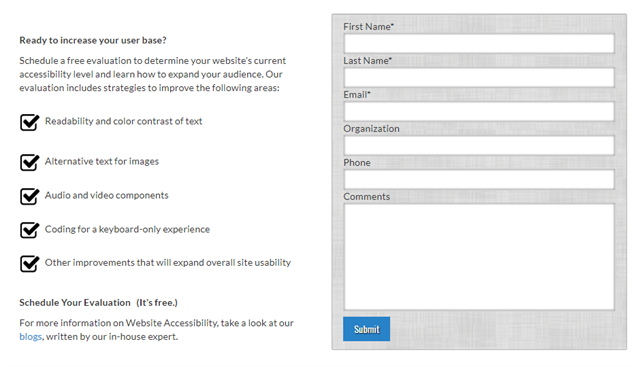The width and height of the screenshot is (640, 367).
Task: Click the checkmark icon beside Audio and video components
Action: pyautogui.click(x=29, y=196)
